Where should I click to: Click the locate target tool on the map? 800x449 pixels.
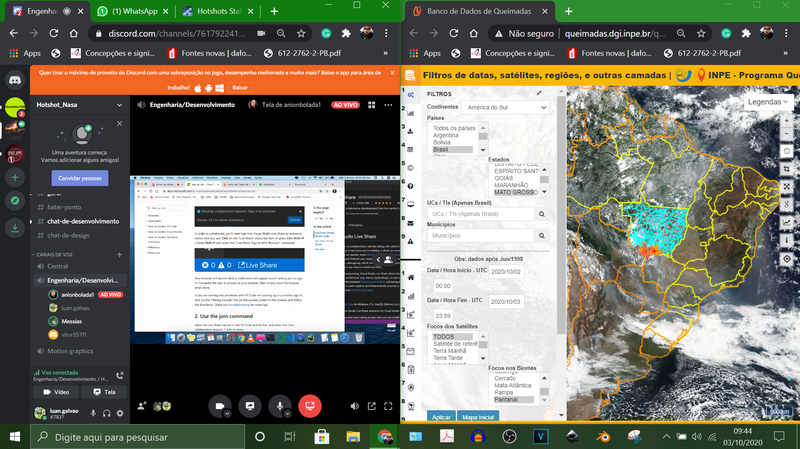pos(786,259)
